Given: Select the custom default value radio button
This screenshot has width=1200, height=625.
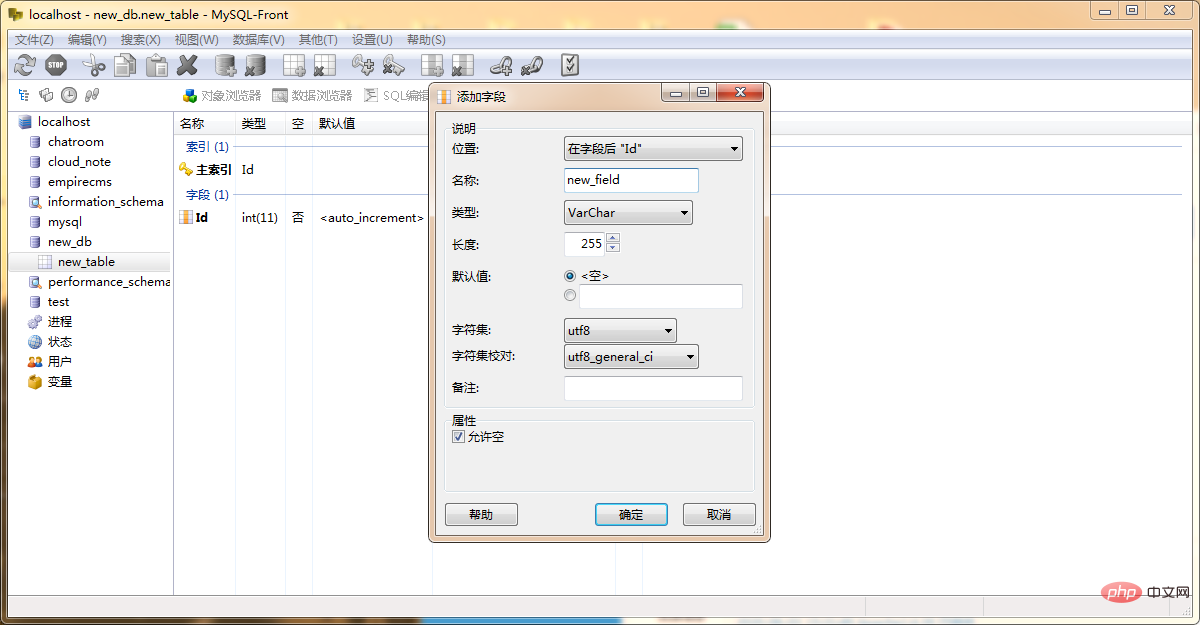Looking at the screenshot, I should [x=570, y=296].
